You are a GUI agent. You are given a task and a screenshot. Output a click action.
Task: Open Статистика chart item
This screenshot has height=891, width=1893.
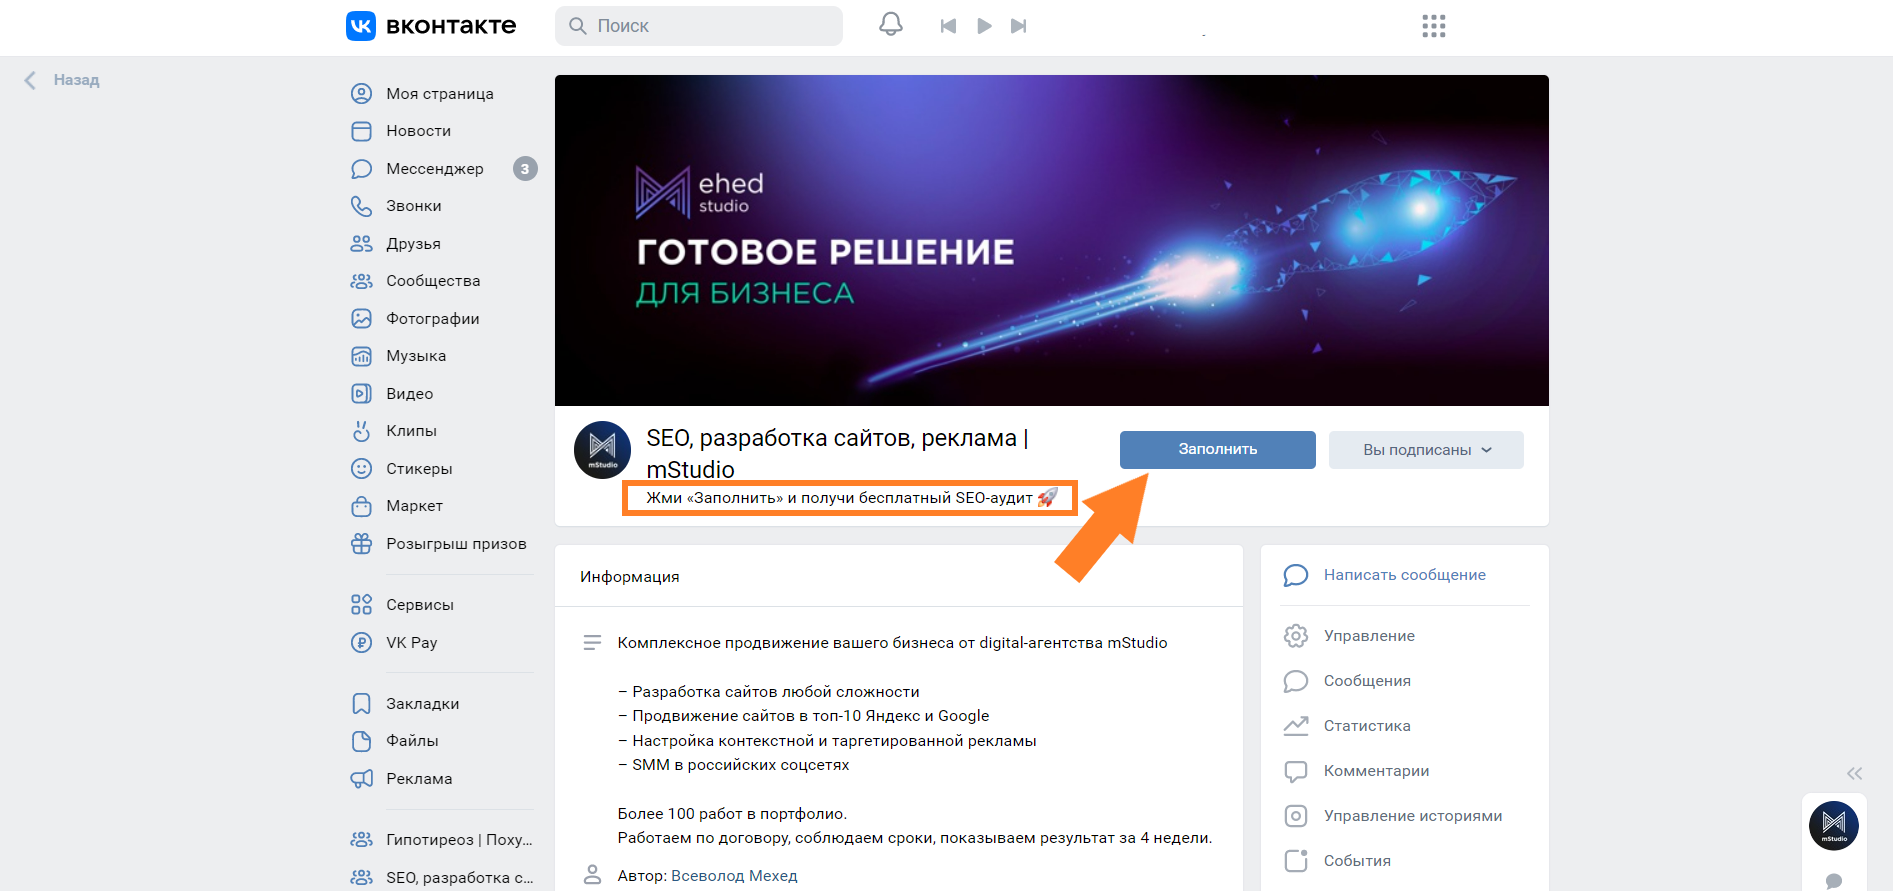[x=1346, y=726]
